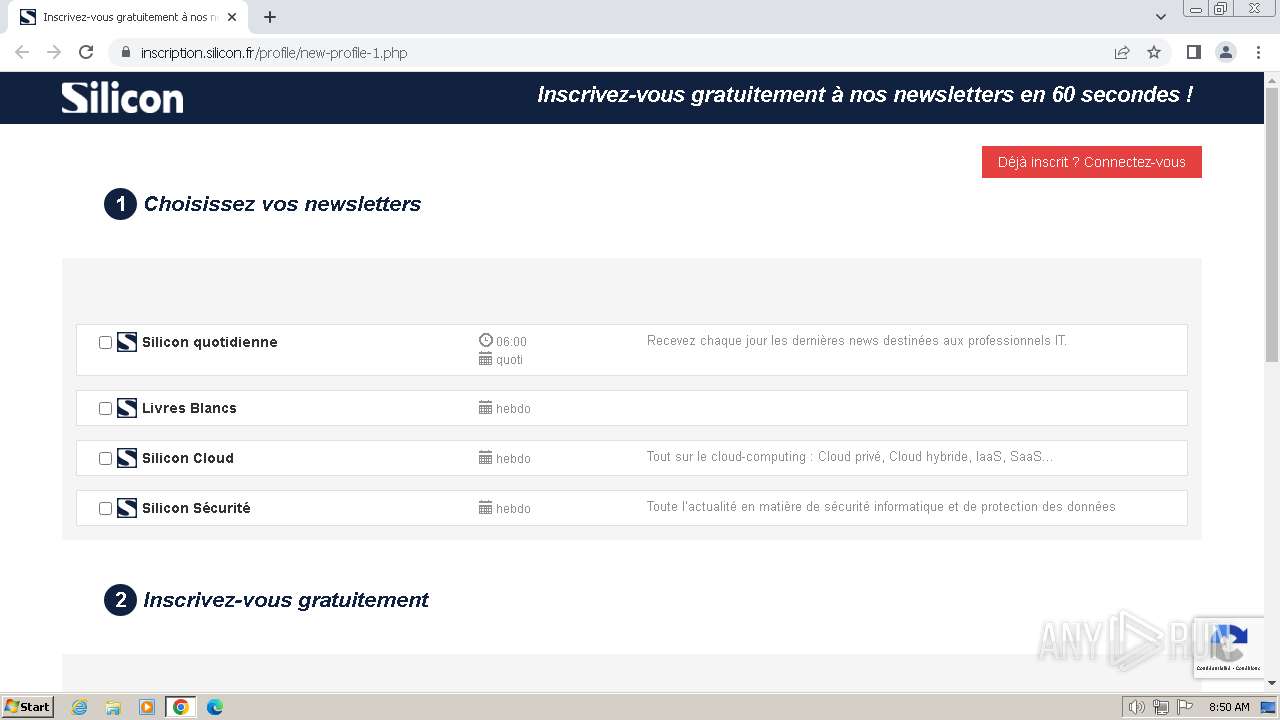Click Déjà inscrit ? Connectez-vous button
1280x720 pixels.
click(x=1092, y=162)
